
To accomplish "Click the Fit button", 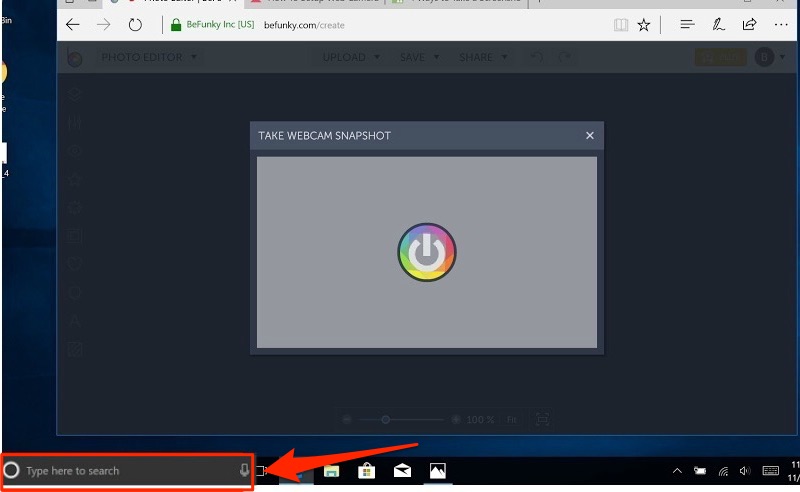I will pyautogui.click(x=511, y=420).
